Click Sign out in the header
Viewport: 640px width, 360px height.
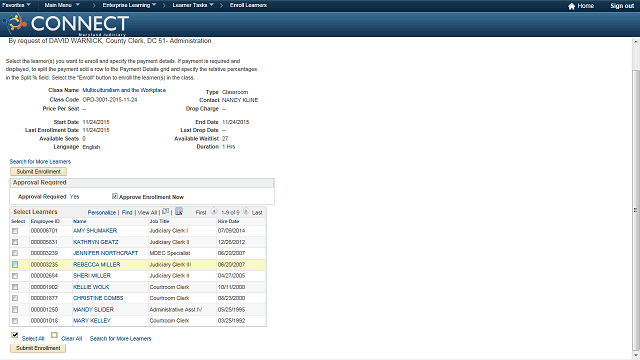[x=622, y=6]
